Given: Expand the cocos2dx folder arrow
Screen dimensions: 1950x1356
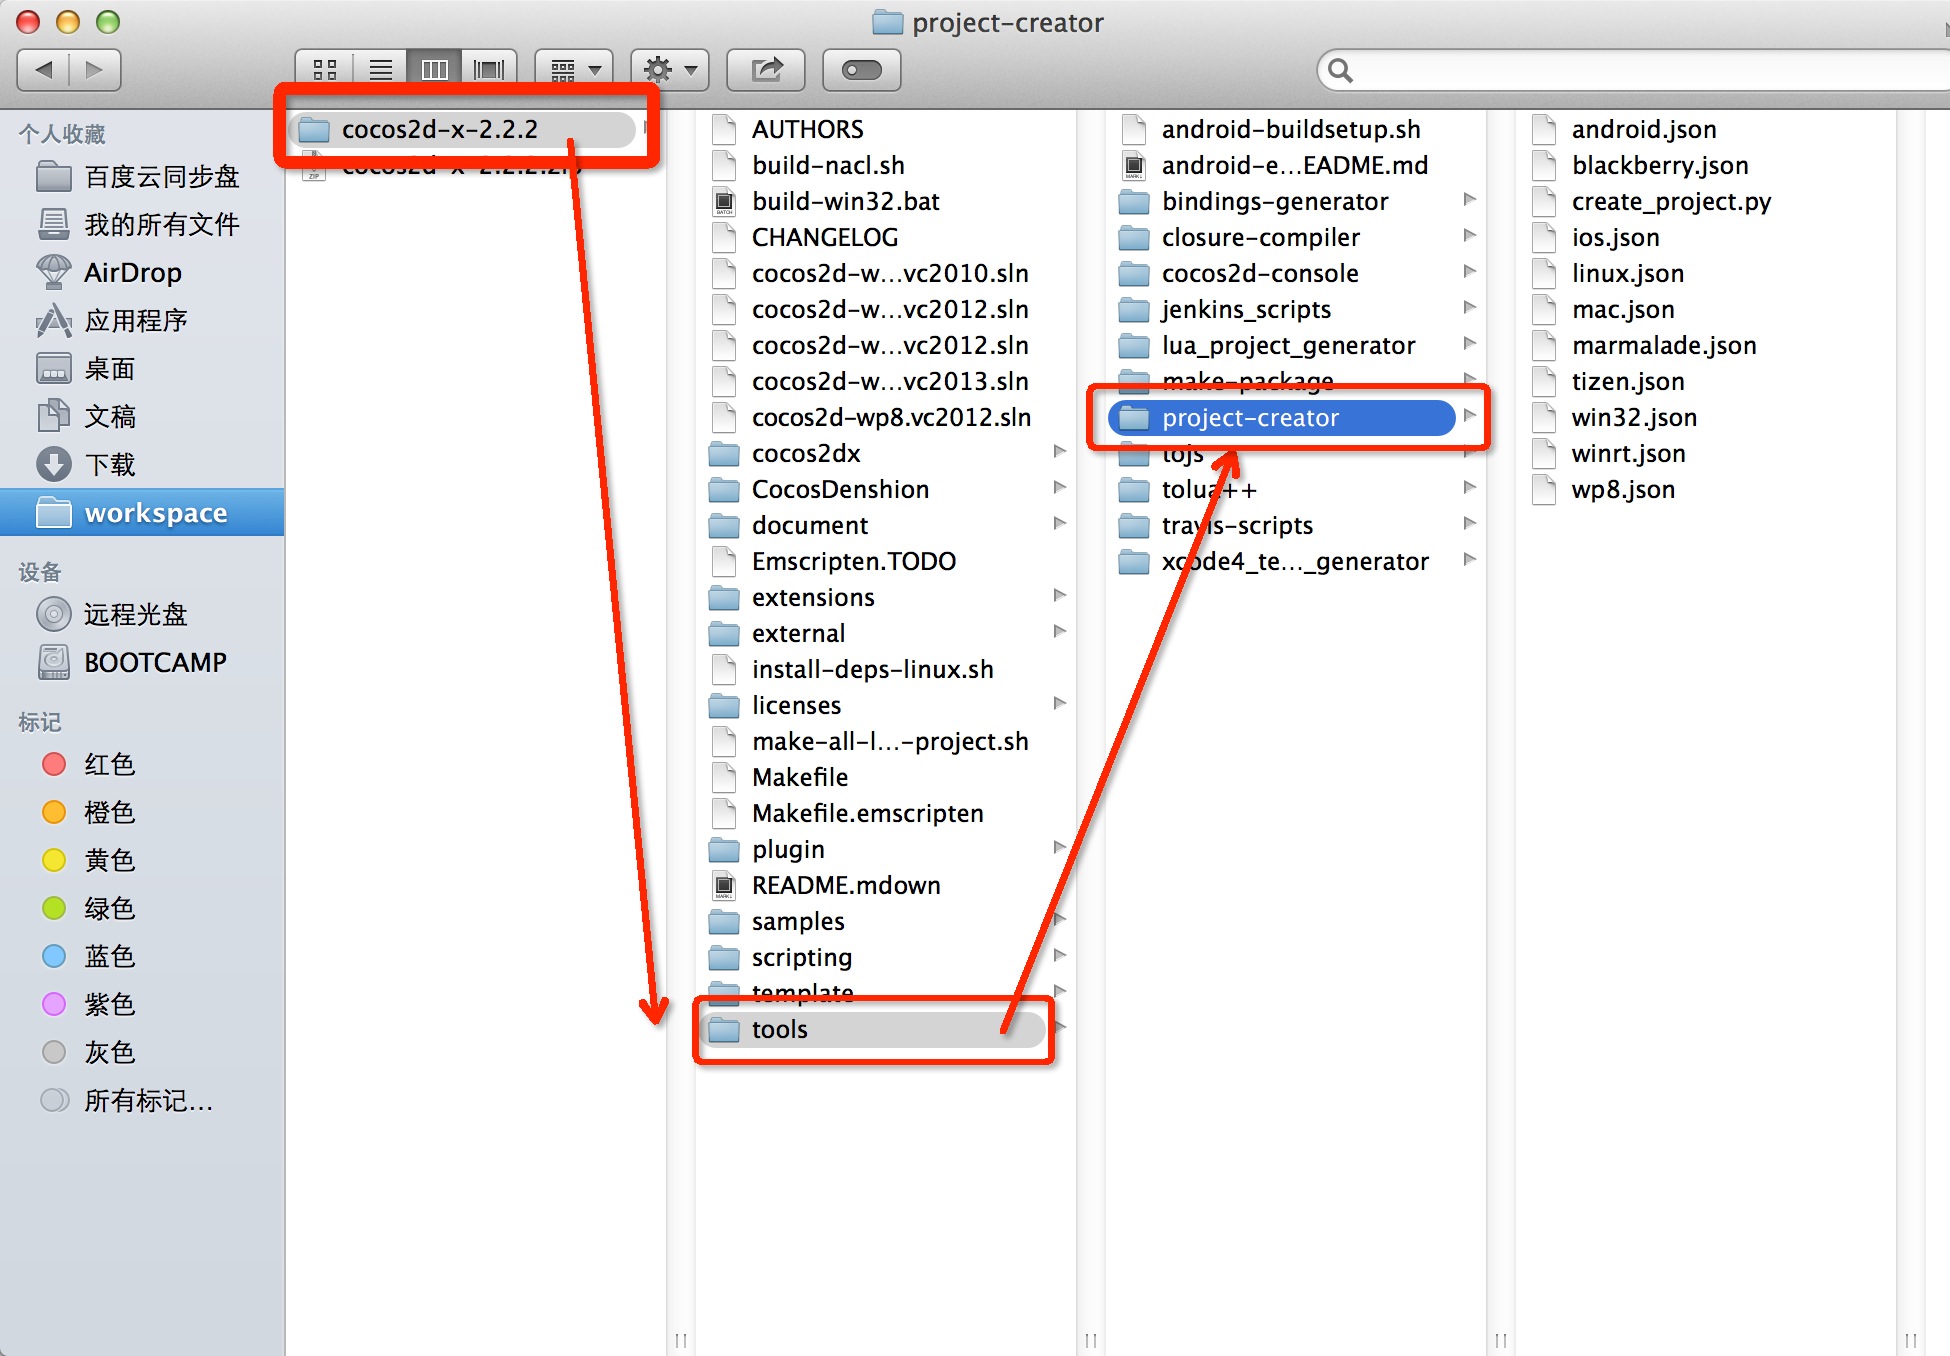Looking at the screenshot, I should point(1060,452).
